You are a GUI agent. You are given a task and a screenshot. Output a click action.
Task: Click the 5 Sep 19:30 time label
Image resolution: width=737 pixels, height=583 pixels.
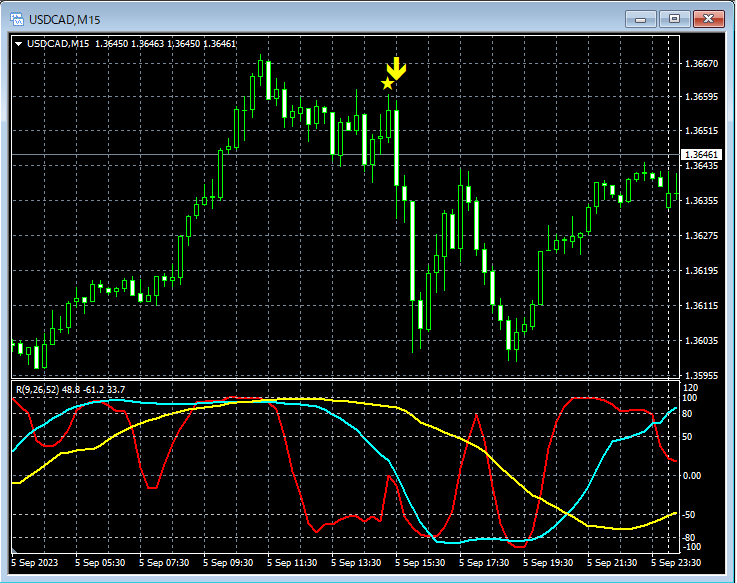point(548,563)
